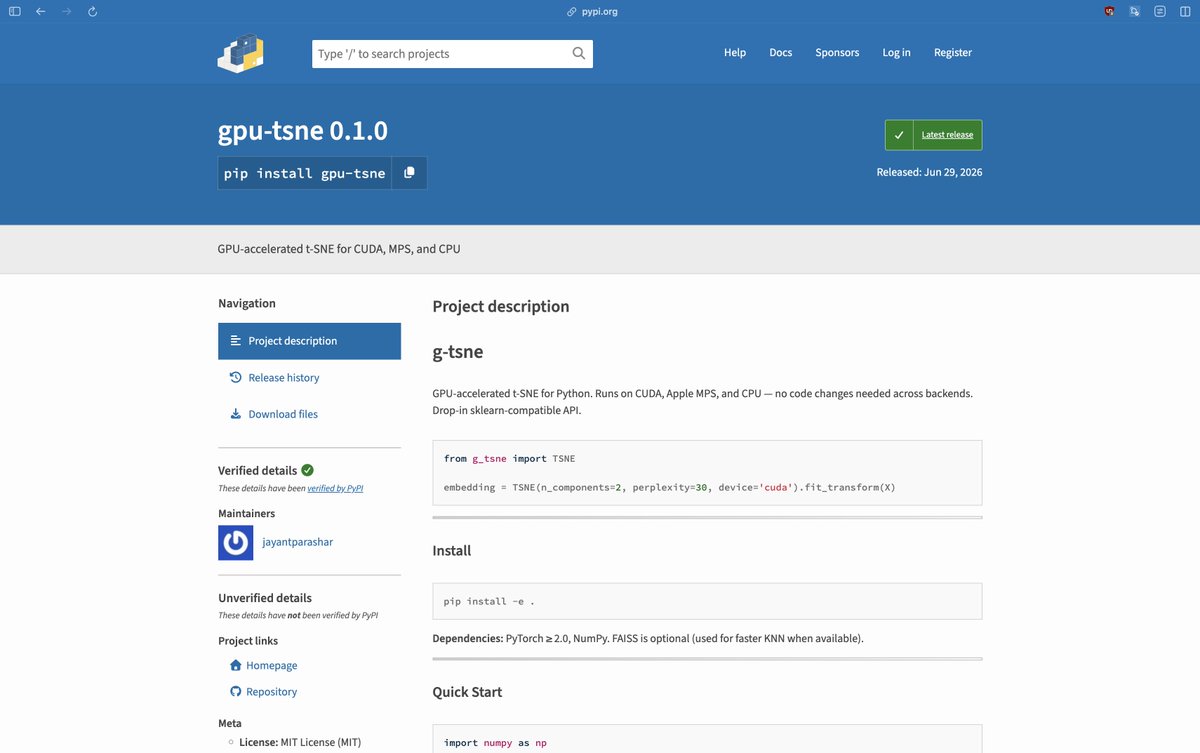The image size is (1200, 753).
Task: Click the import numpy as np line
Action: click(x=495, y=743)
